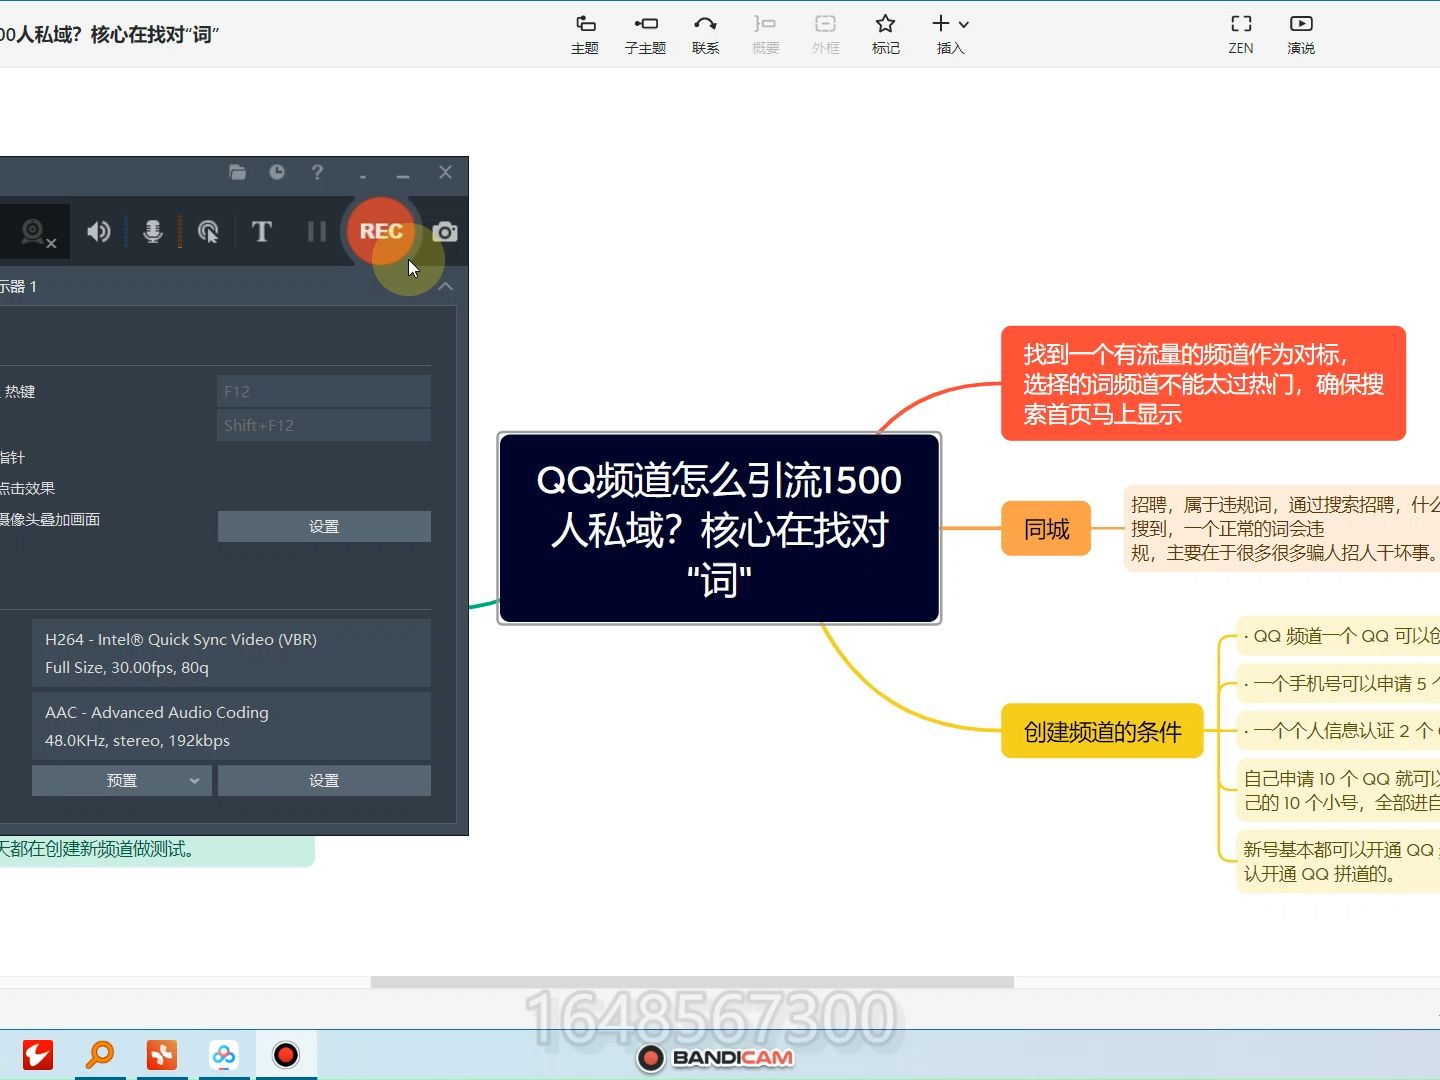Viewport: 1440px width, 1080px height.
Task: Select AAC Advanced Audio Coding entry
Action: pos(231,726)
